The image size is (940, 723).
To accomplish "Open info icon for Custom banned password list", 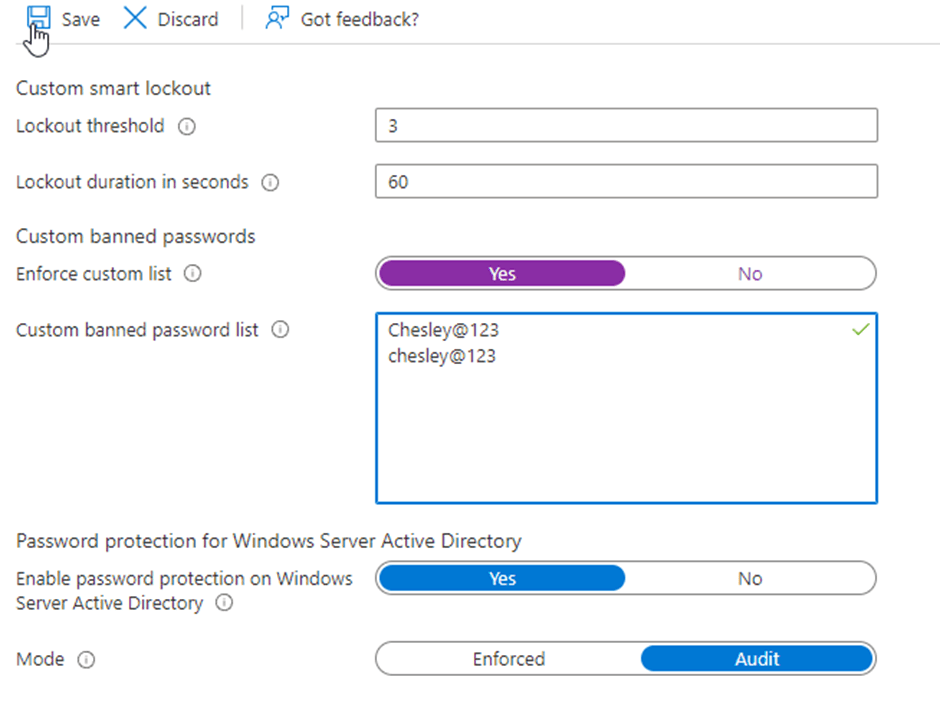I will click(x=280, y=330).
